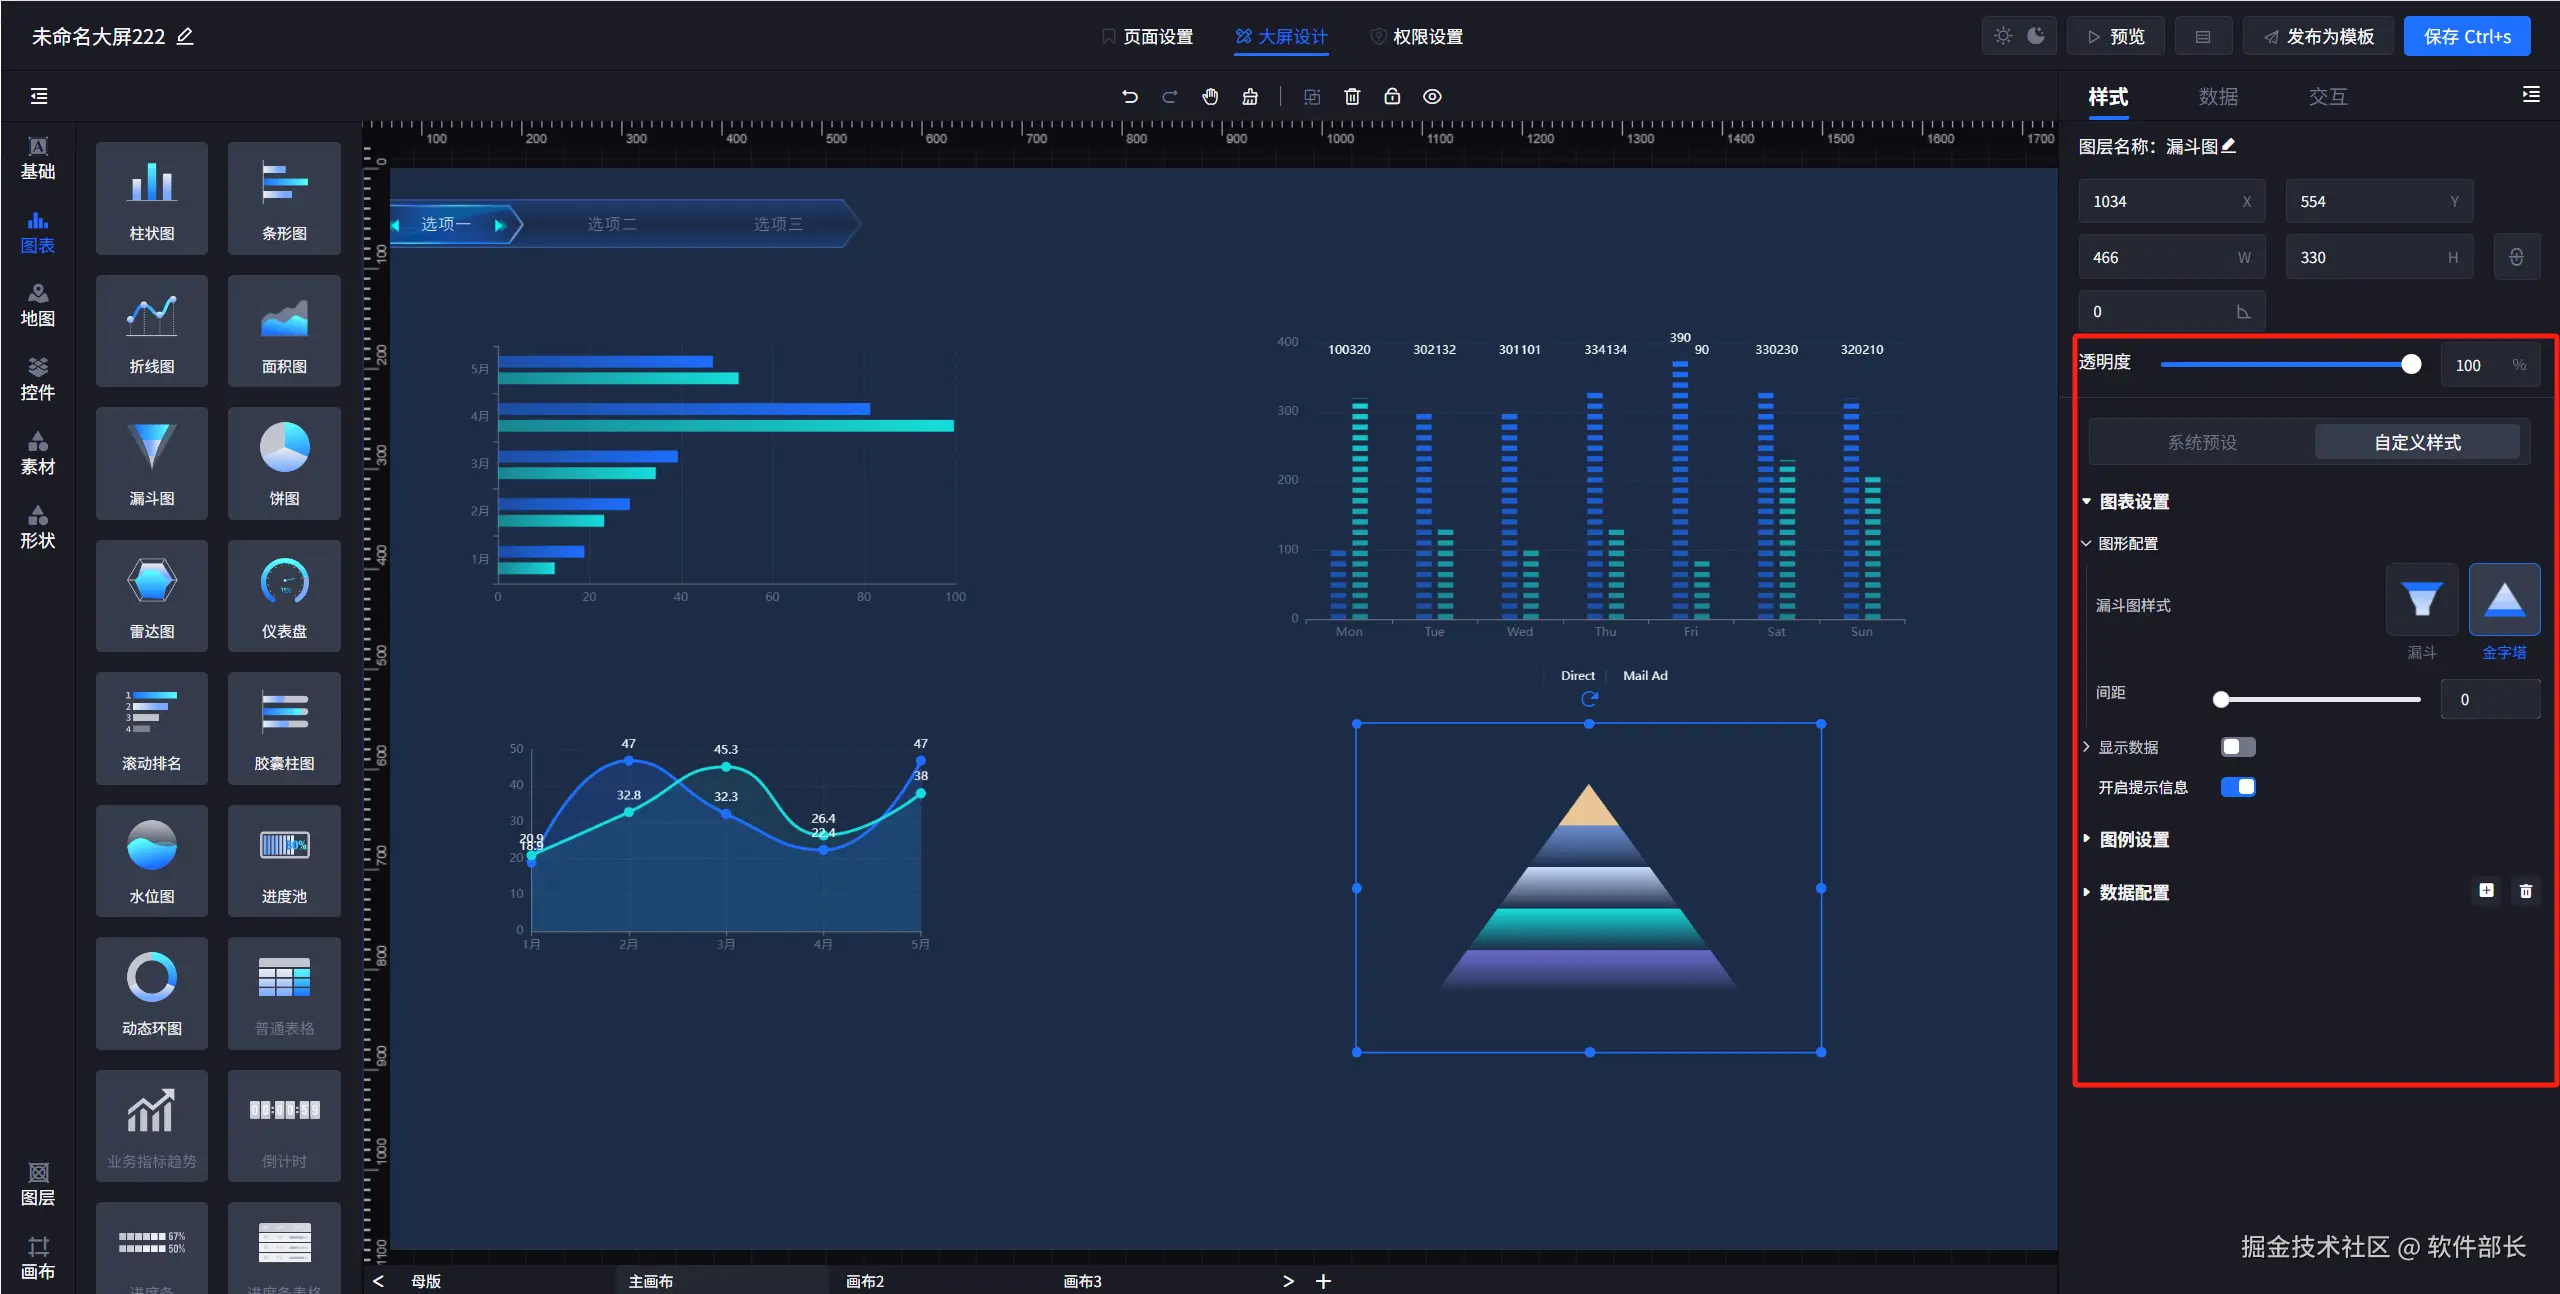
Task: Select the pyramid (金字塔) funnel style
Action: coord(2504,601)
